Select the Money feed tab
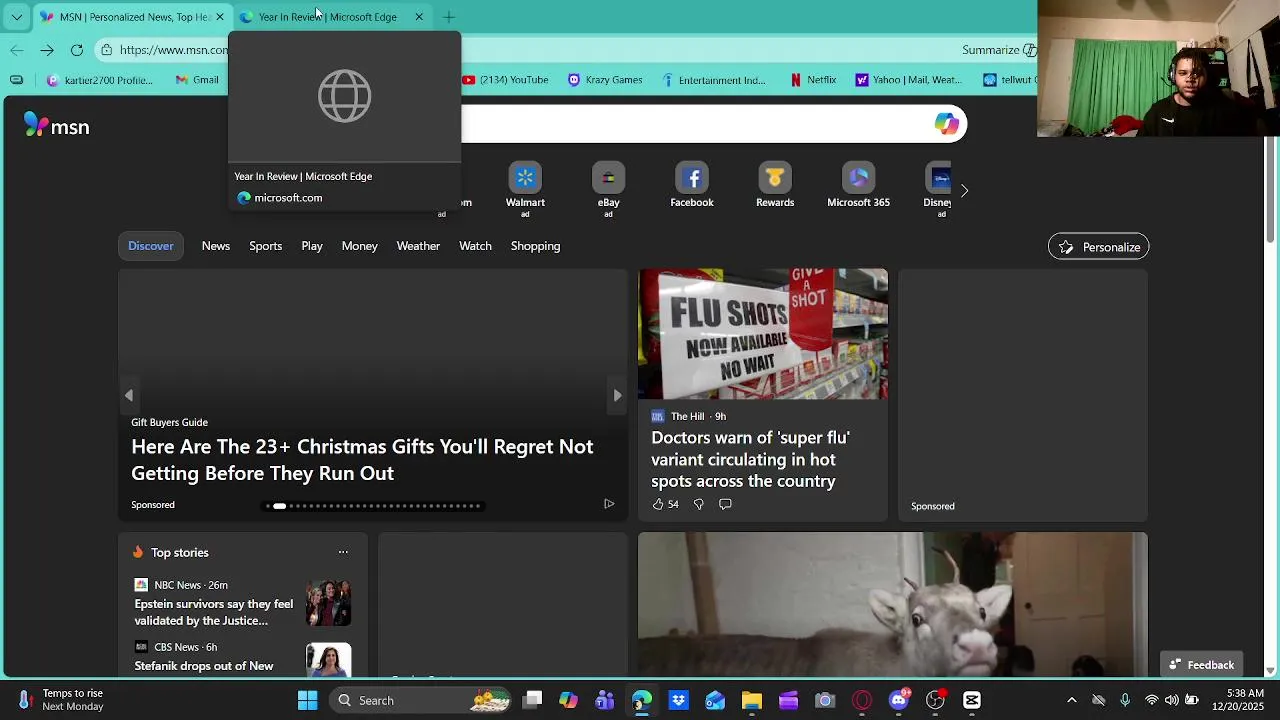 click(359, 246)
